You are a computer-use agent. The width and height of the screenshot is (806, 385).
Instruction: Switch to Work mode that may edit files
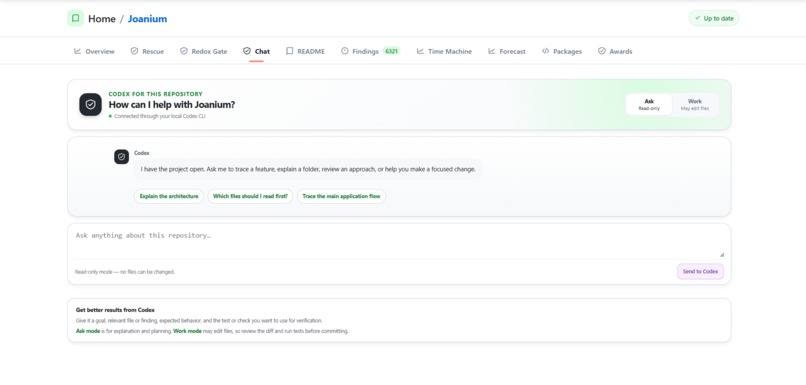[694, 104]
